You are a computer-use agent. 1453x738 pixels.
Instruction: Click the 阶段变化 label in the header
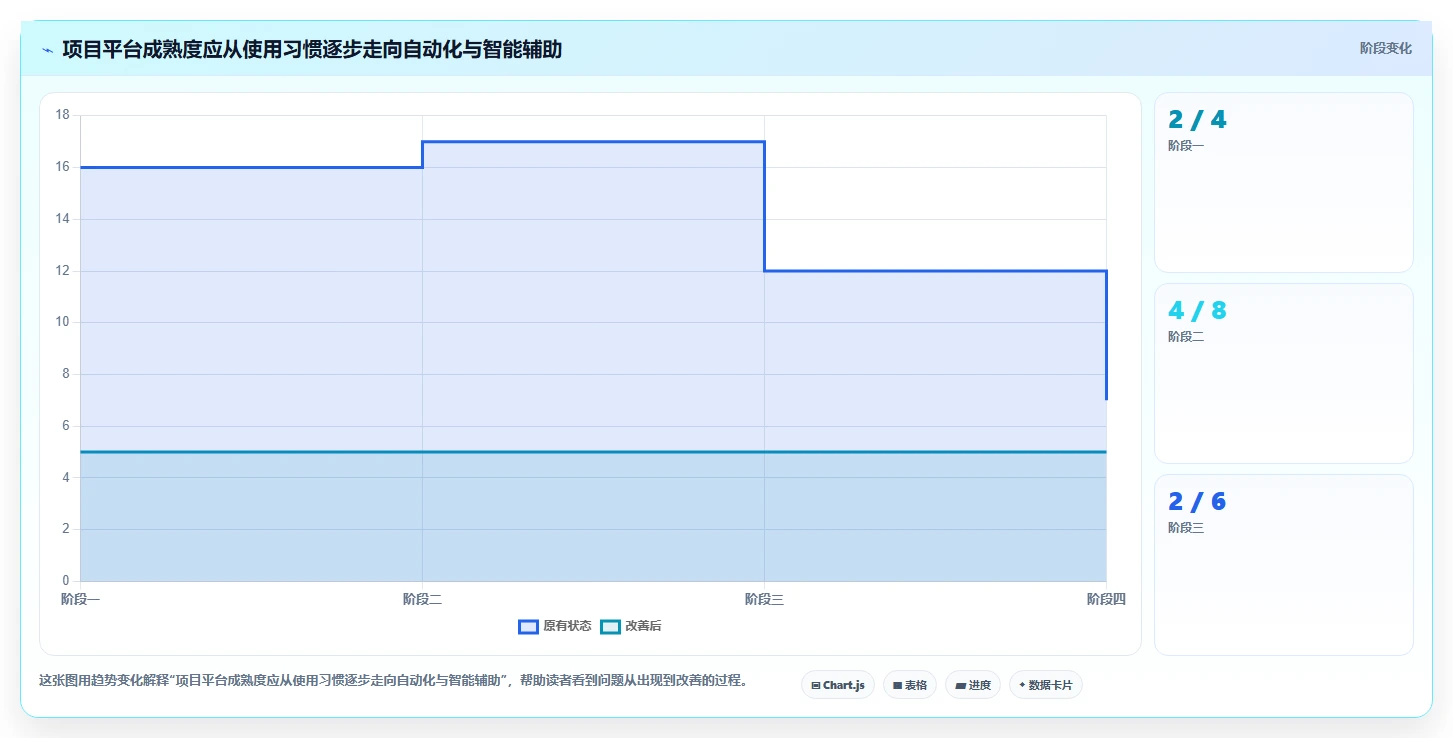click(x=1385, y=48)
